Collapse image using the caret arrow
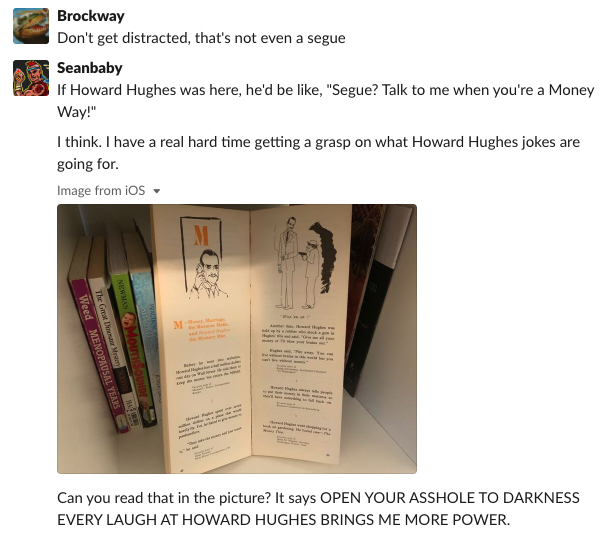Screen dimensions: 607x534 coord(157,191)
